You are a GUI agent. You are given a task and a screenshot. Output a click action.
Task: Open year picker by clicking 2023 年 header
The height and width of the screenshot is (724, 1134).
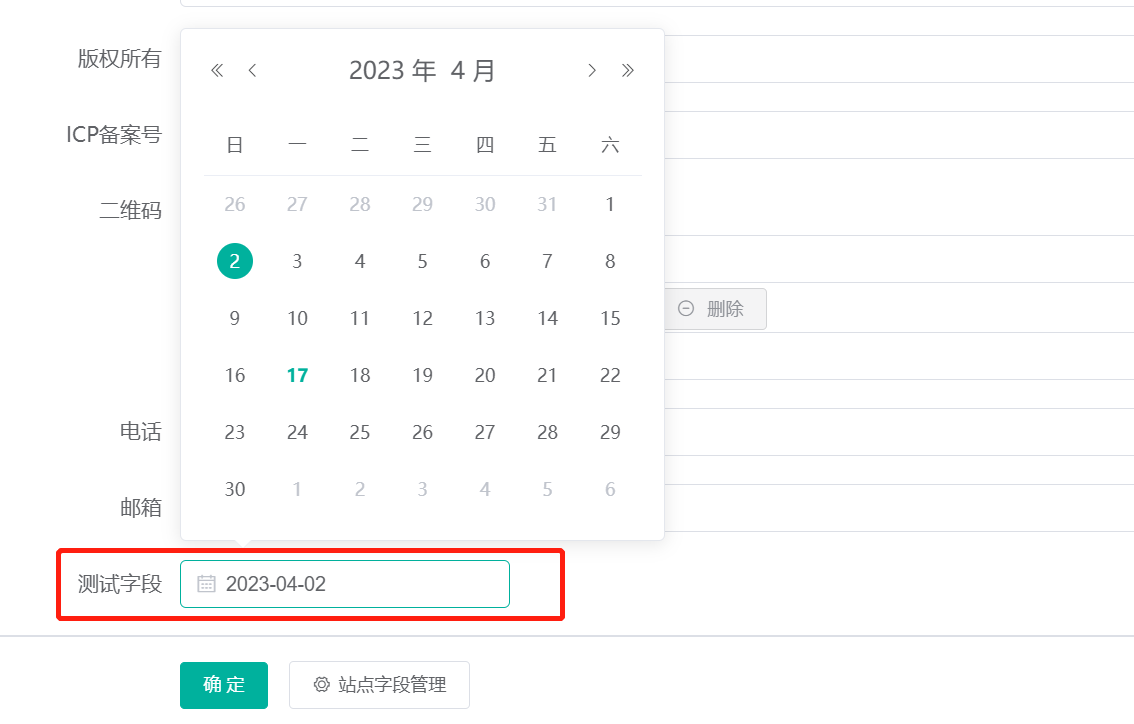393,70
